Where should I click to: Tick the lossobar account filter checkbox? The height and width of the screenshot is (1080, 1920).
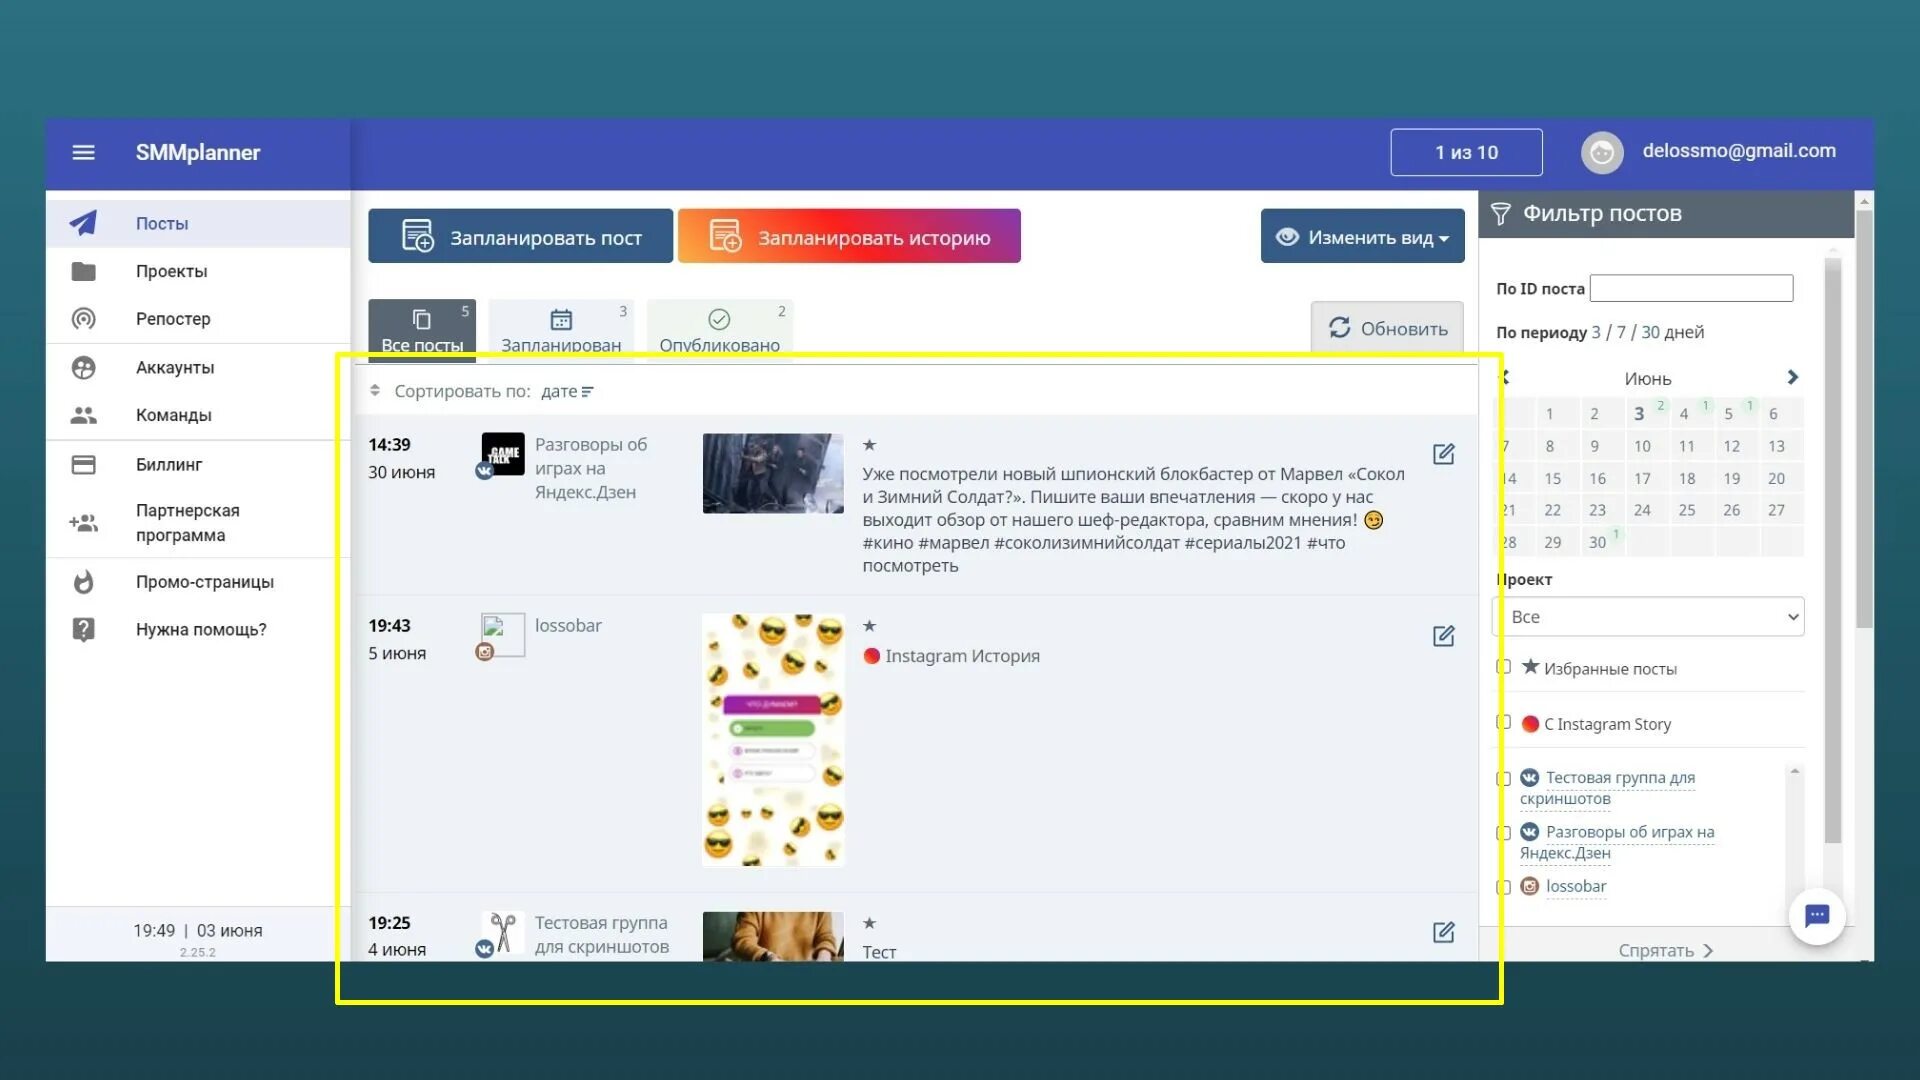(1504, 887)
